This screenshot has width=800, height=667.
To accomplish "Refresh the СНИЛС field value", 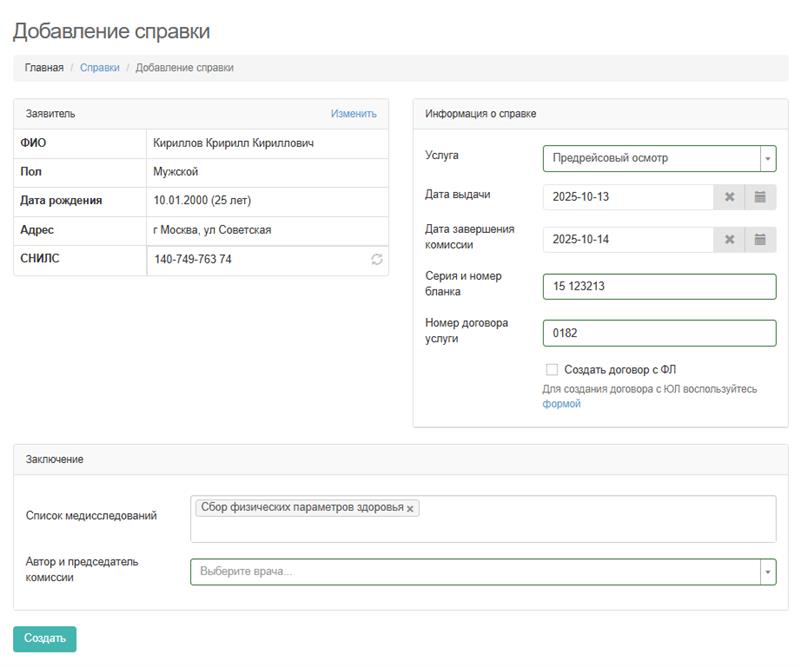I will (x=377, y=260).
